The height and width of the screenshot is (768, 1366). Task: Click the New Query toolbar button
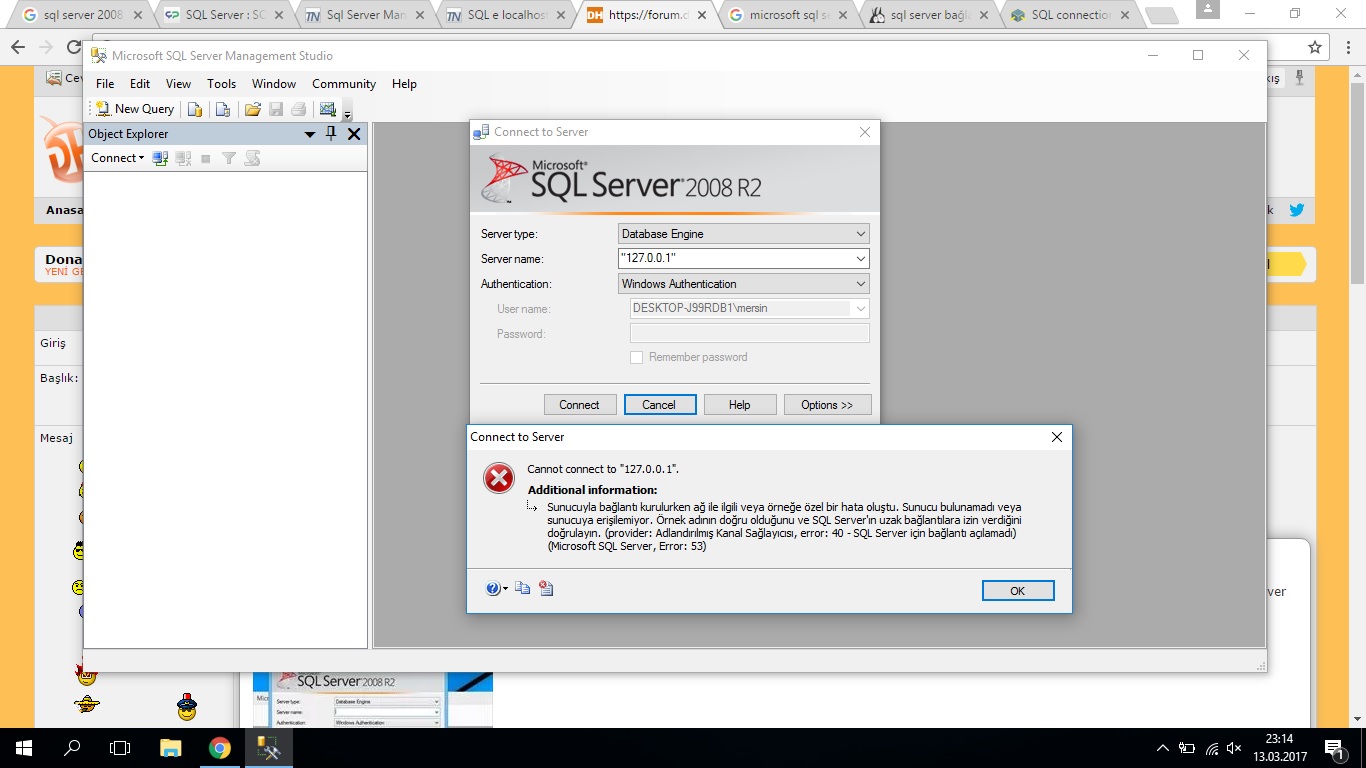135,109
